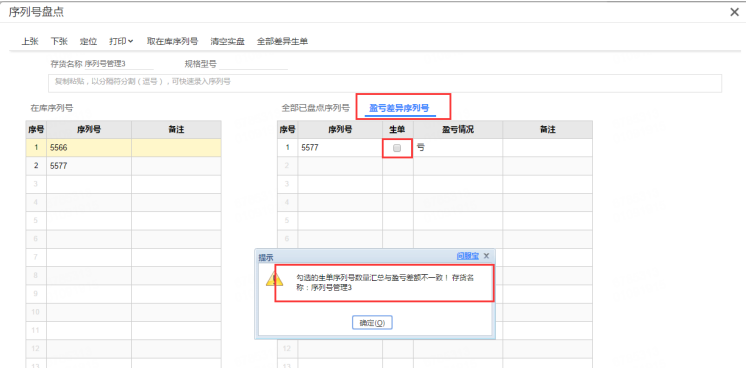Select the 5566 row in 在库序列号 table
746x368 pixels.
point(123,148)
